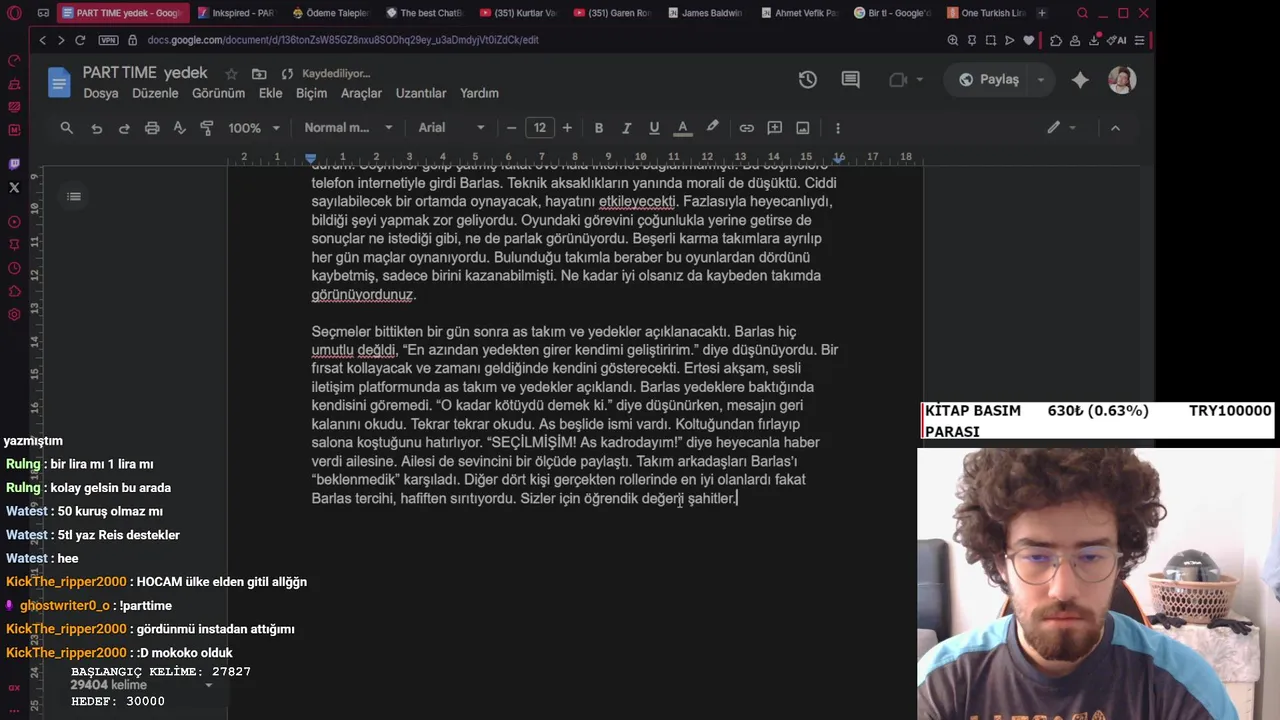Switch to the Ödeme Talepleri tab
Screen dimensions: 1280x720
331,13
